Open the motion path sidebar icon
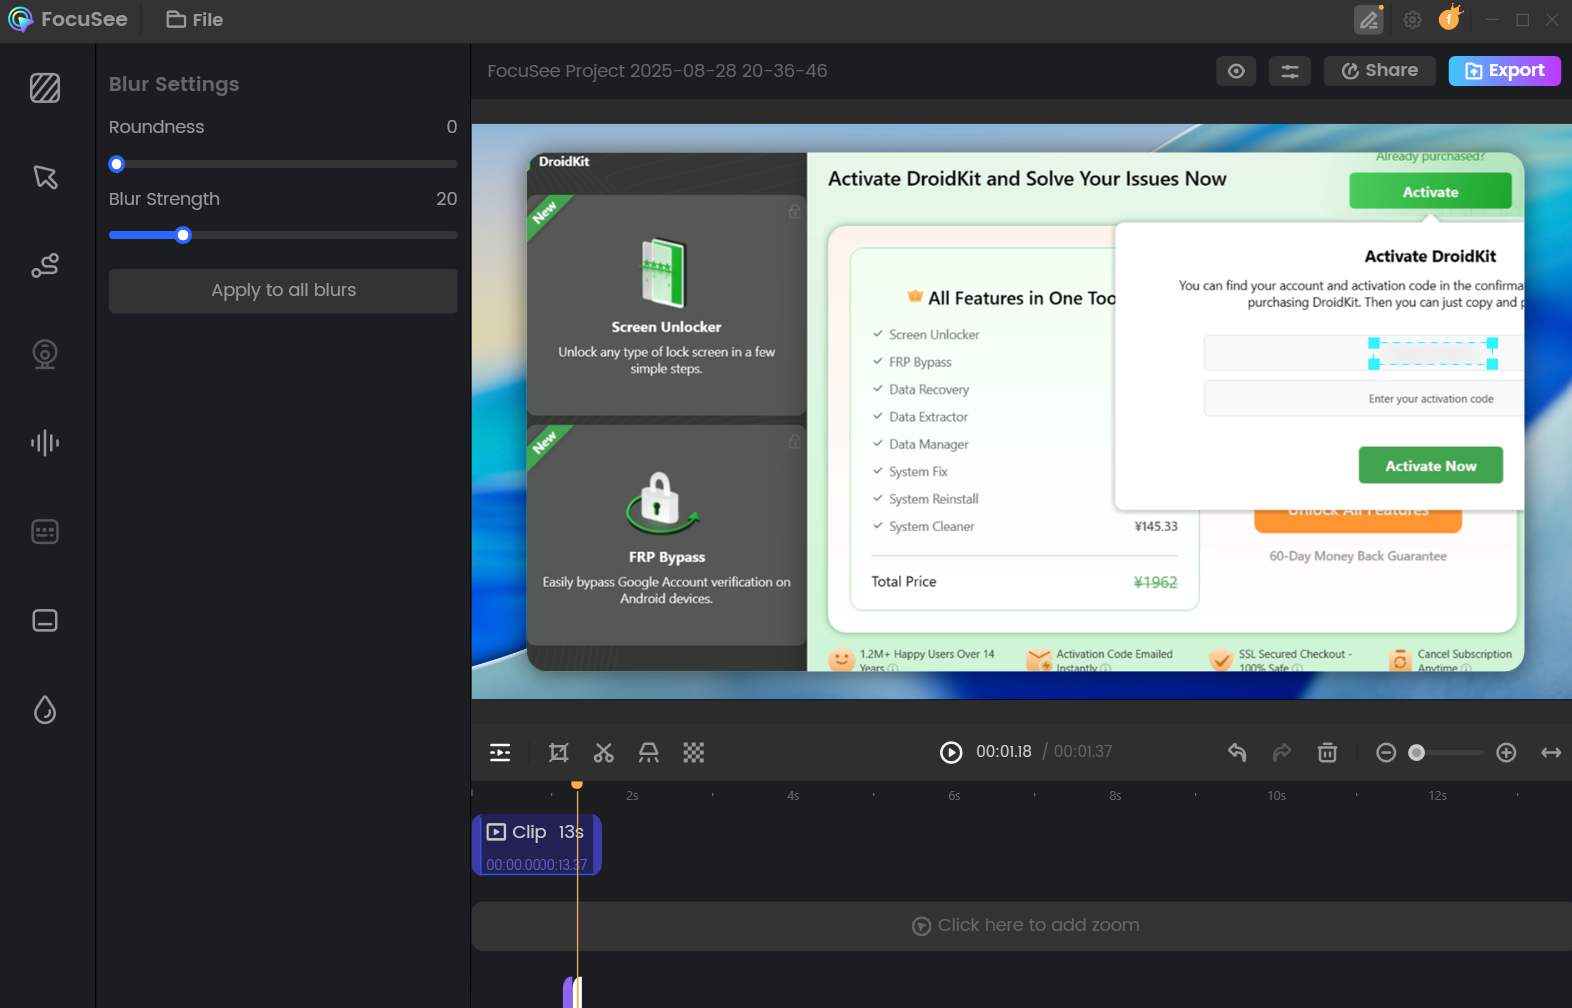The width and height of the screenshot is (1572, 1008). pos(45,265)
